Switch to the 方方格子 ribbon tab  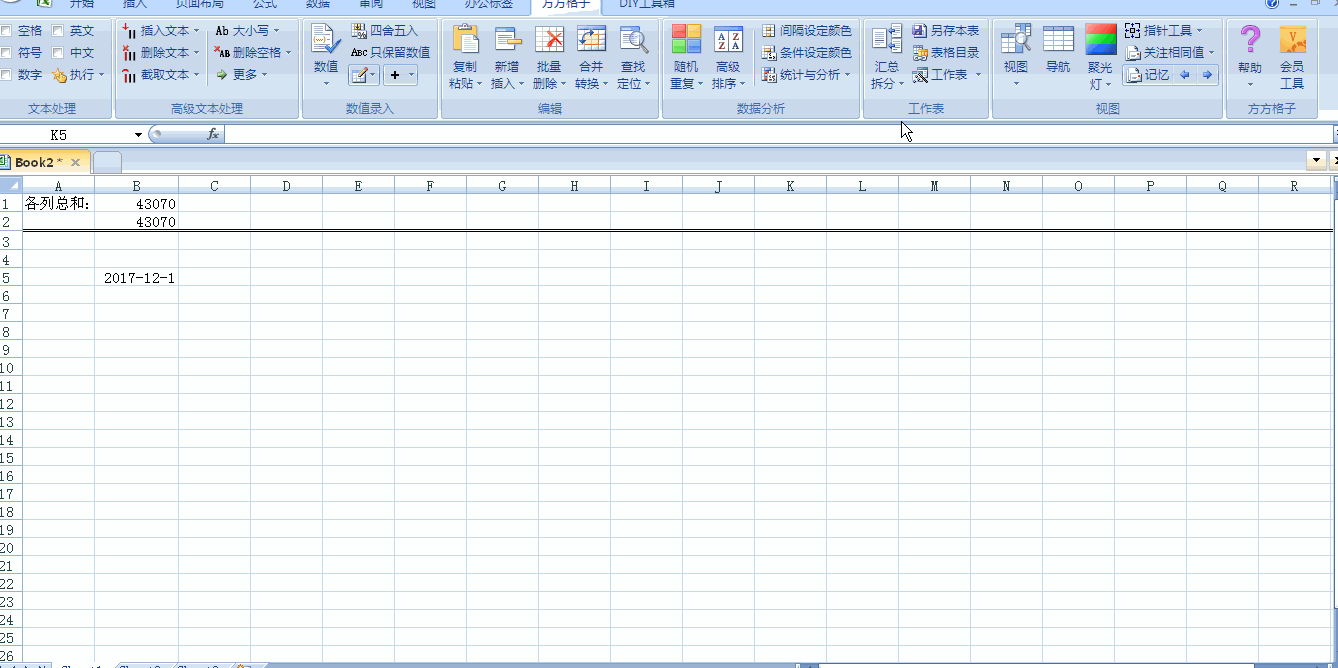tap(567, 4)
